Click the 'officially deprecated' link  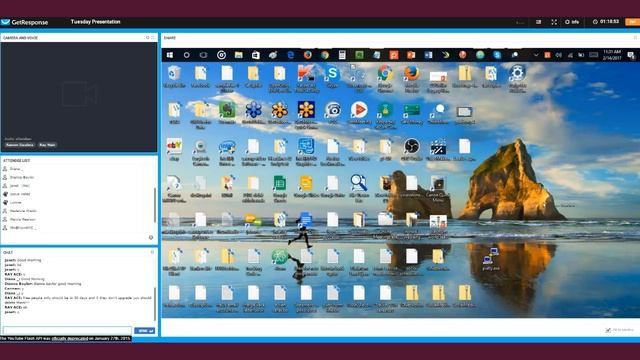pos(70,338)
